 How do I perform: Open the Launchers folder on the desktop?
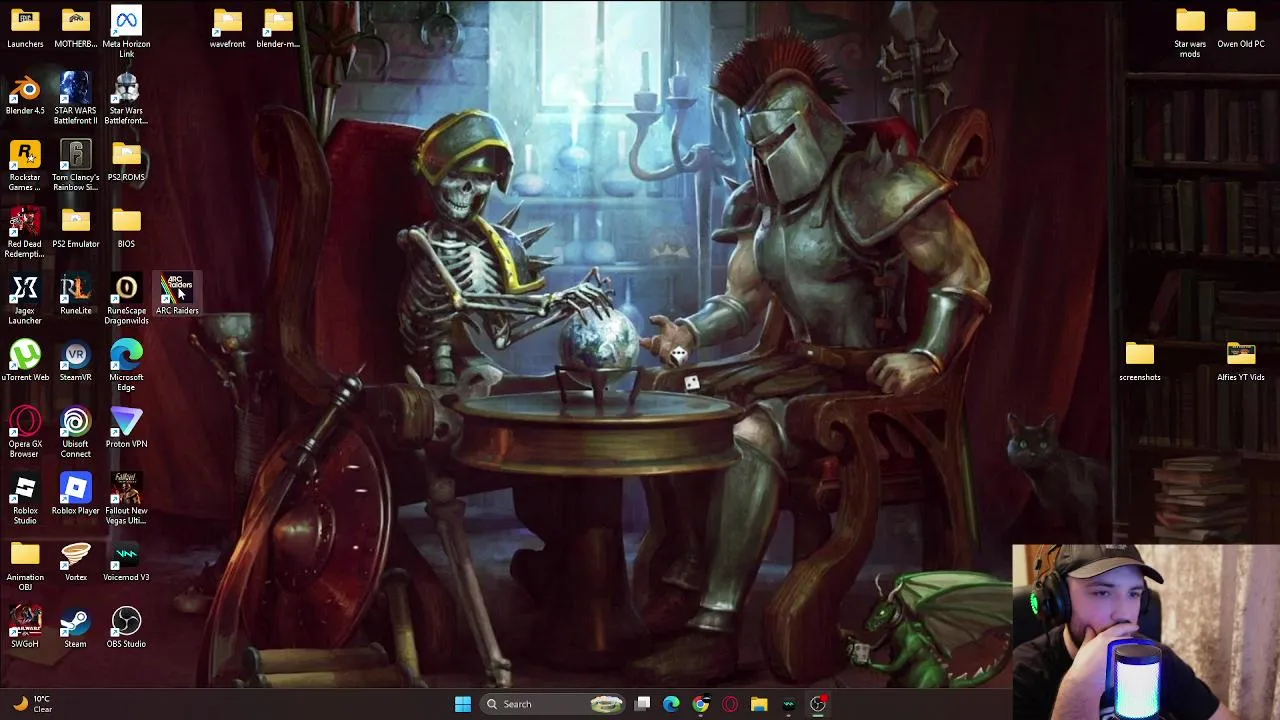point(25,28)
